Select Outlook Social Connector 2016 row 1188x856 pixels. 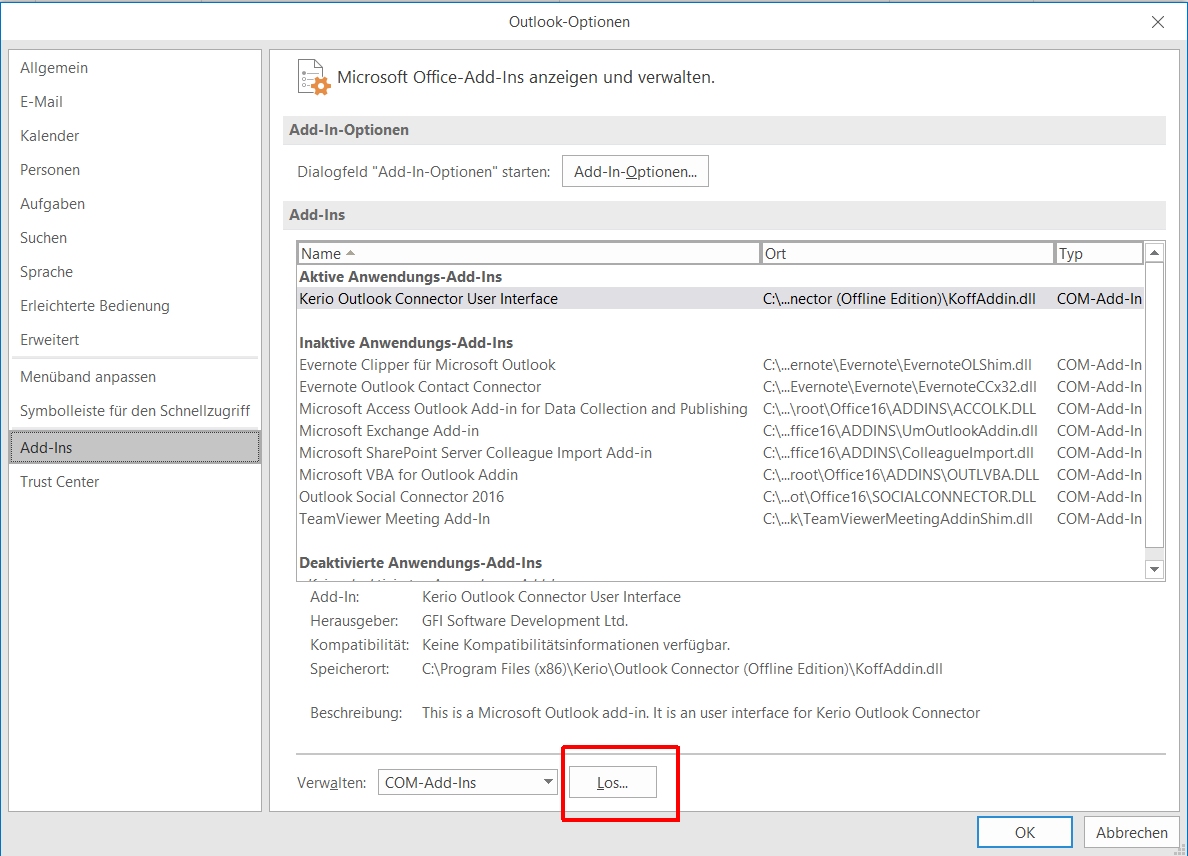(x=721, y=497)
